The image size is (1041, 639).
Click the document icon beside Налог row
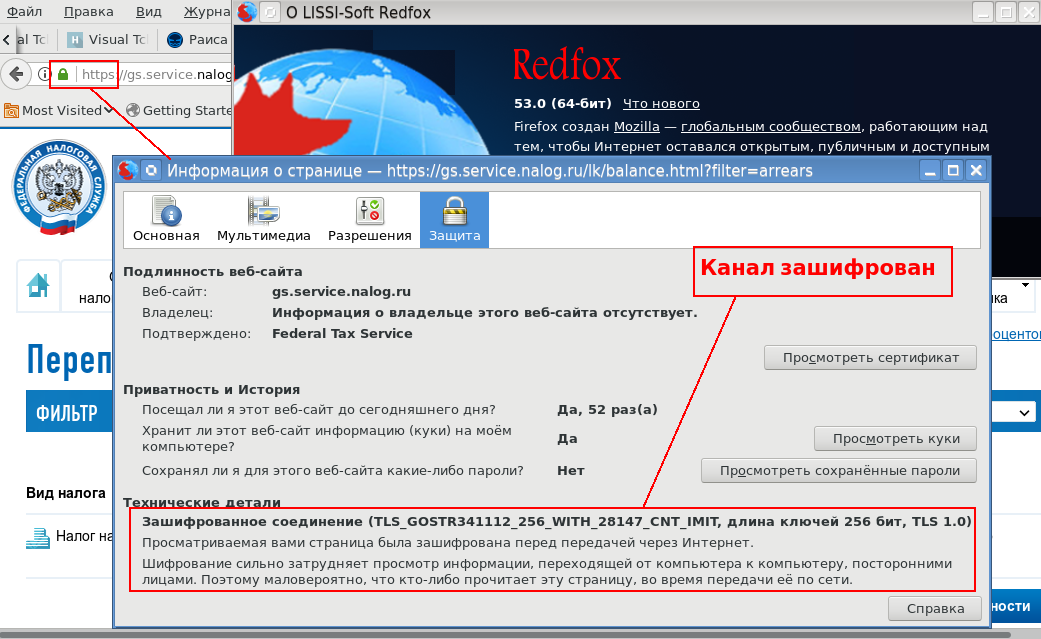(38, 537)
